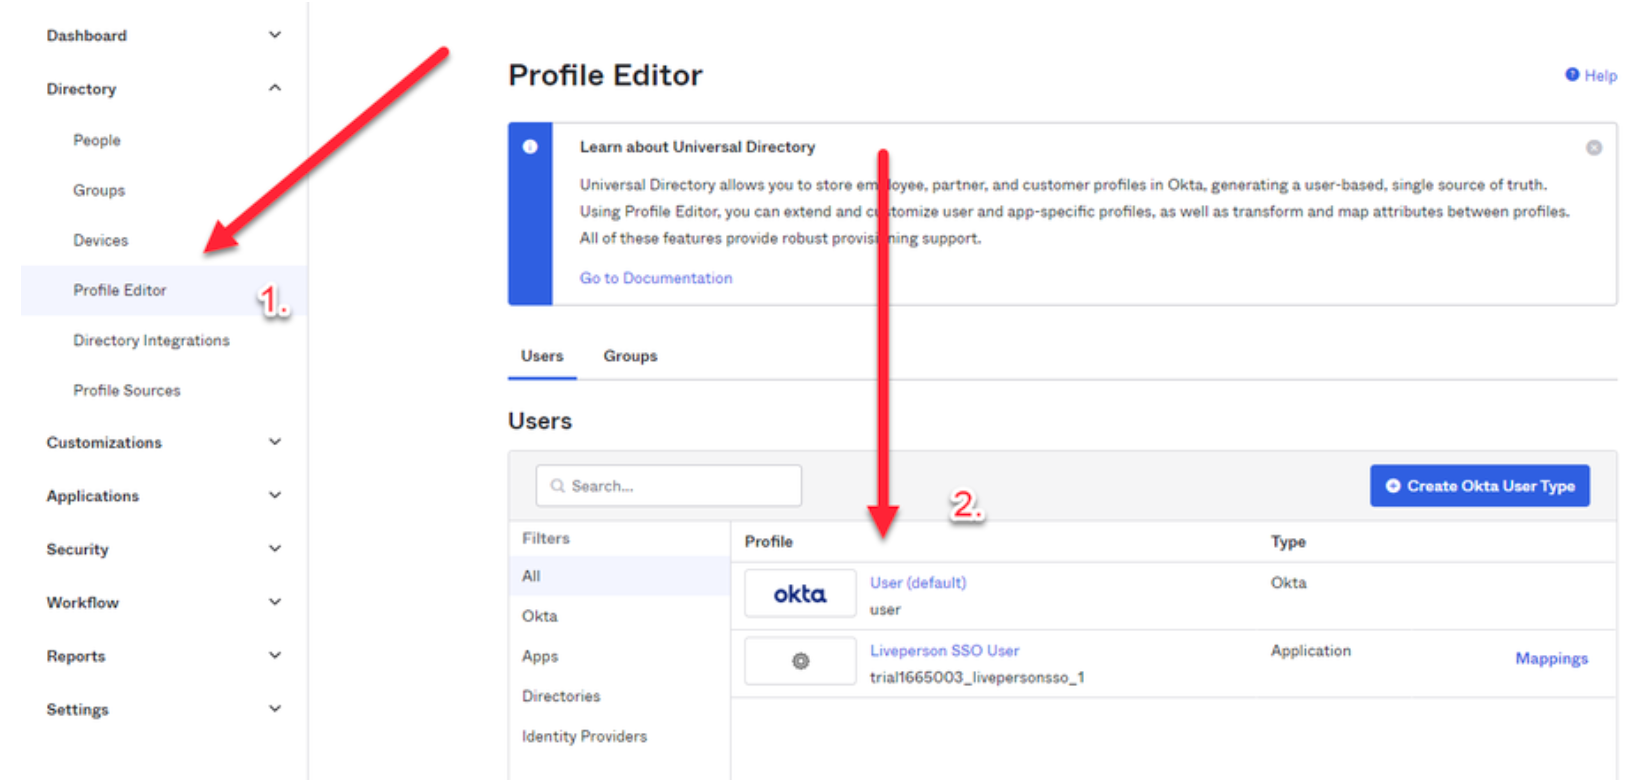Select the Directories filter

click(x=561, y=696)
